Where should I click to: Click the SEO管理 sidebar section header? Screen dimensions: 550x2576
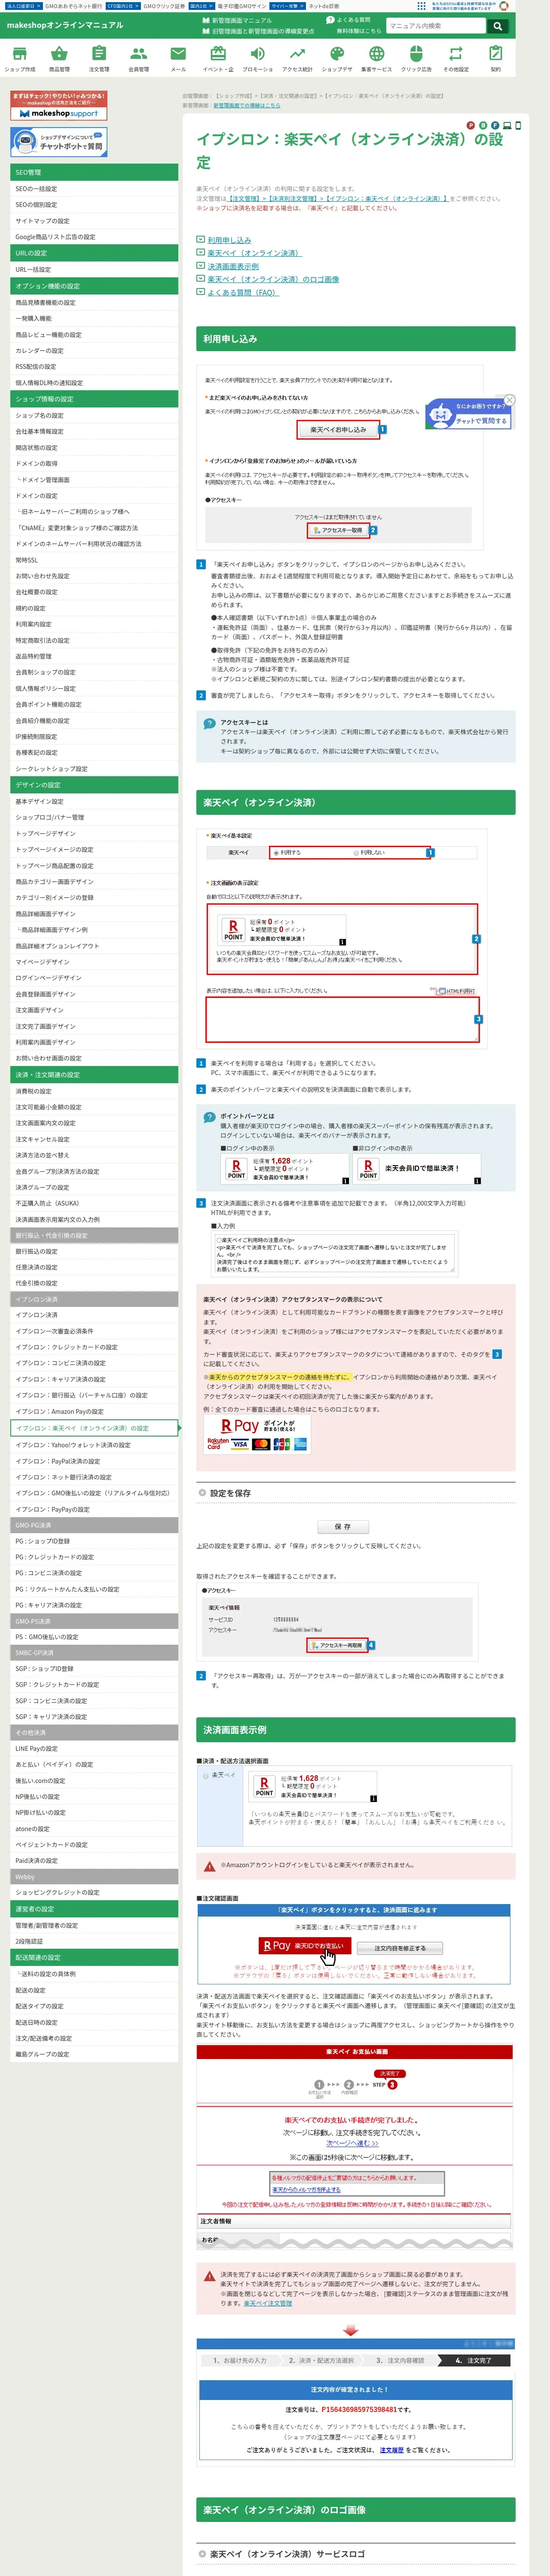pos(94,172)
